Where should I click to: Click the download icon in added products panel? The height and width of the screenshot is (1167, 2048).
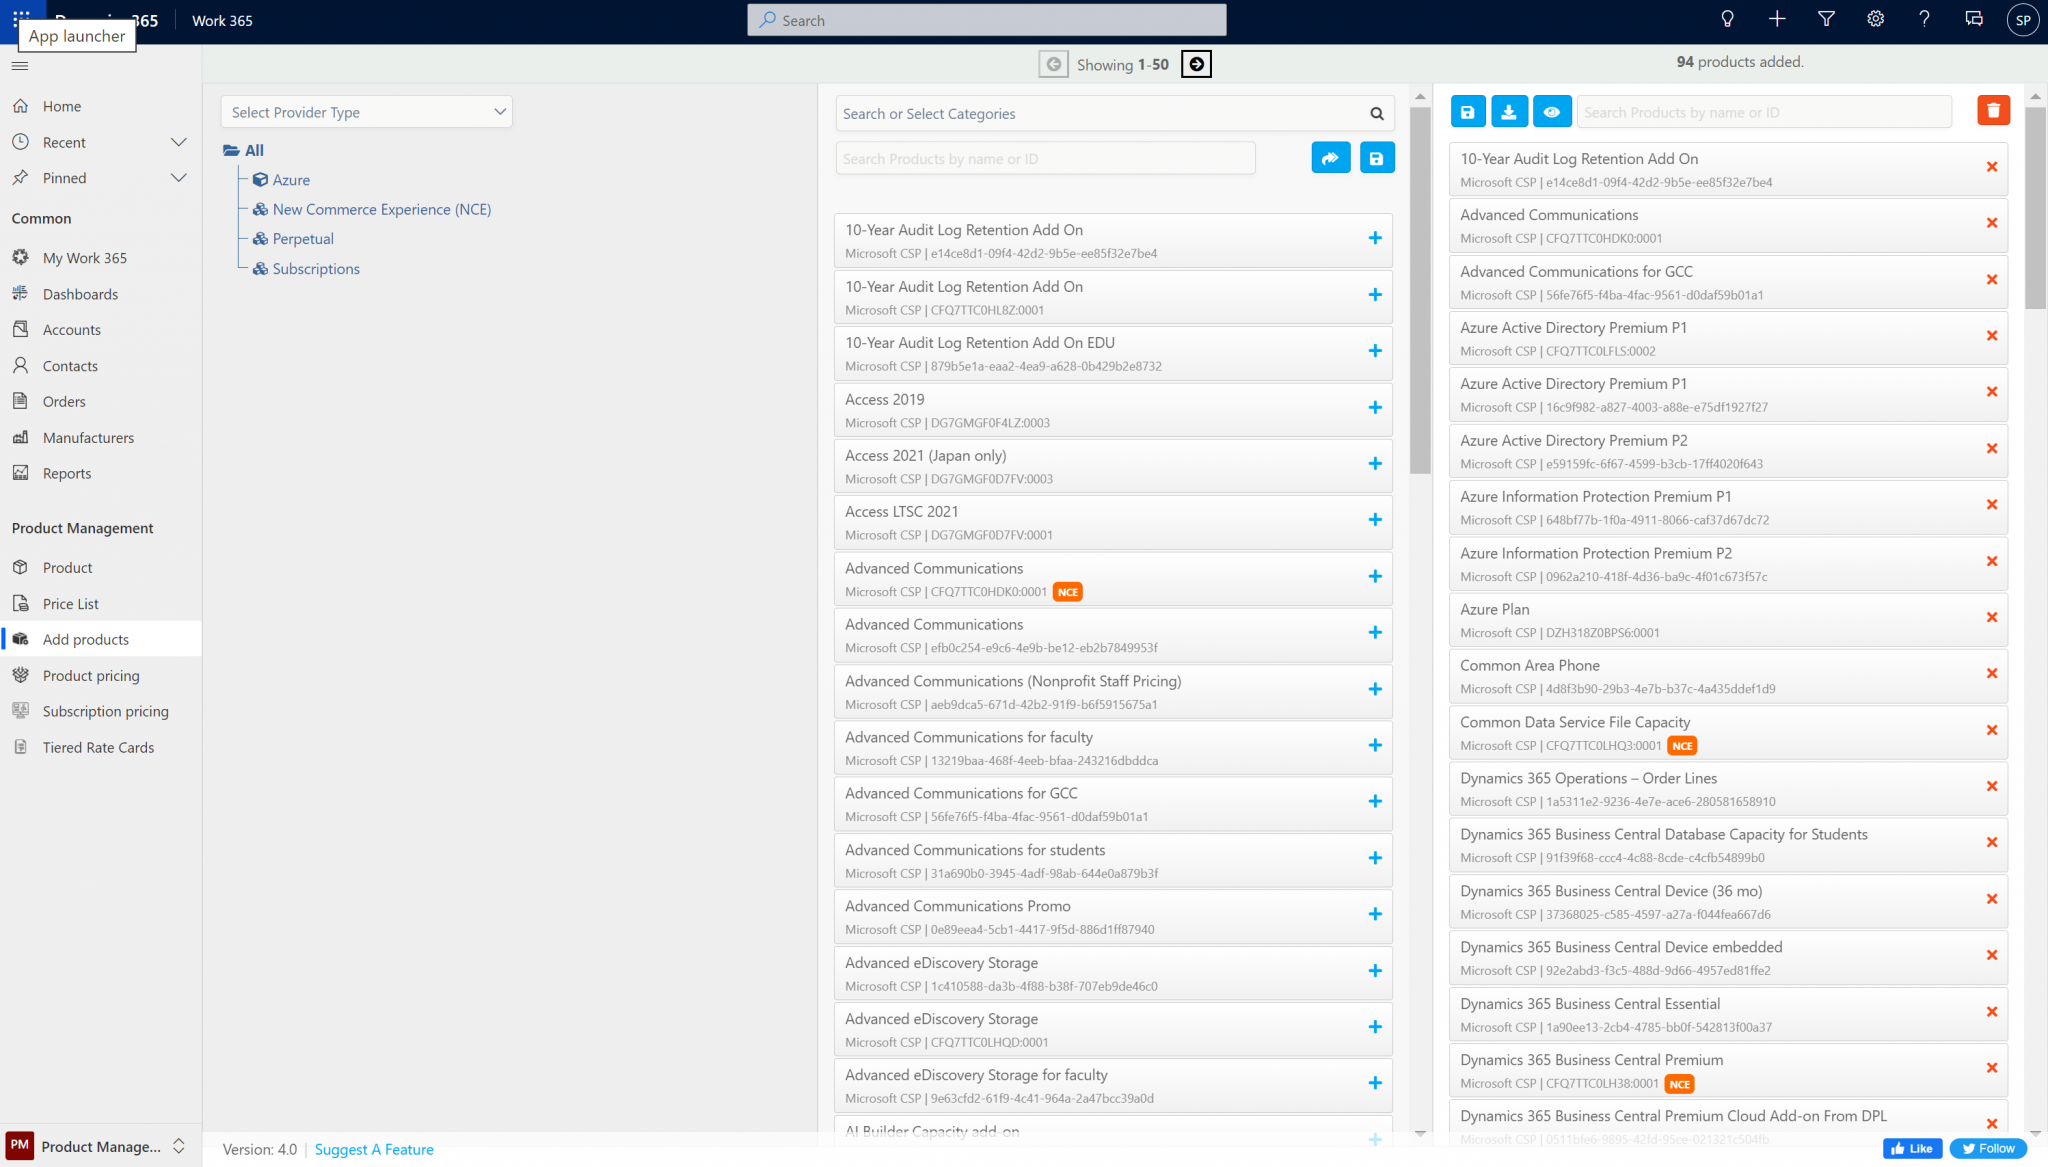coord(1509,112)
